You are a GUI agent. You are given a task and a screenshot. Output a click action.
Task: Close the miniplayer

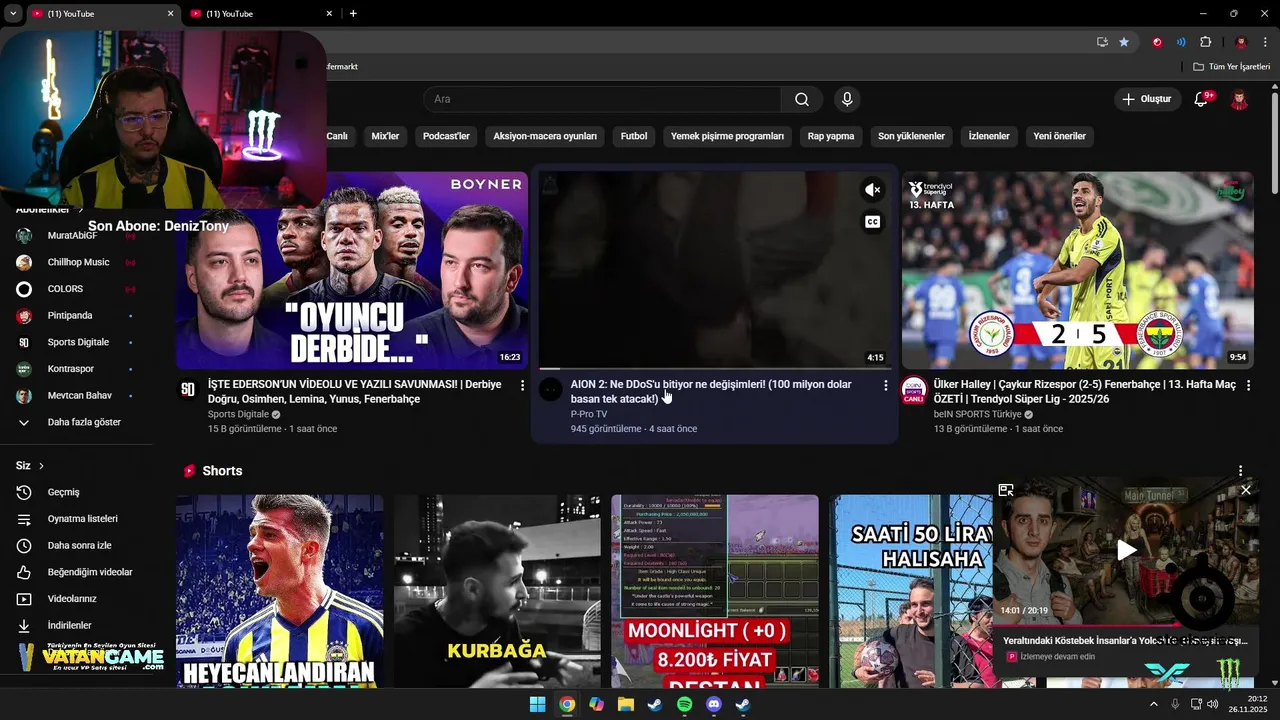pyautogui.click(x=1246, y=490)
